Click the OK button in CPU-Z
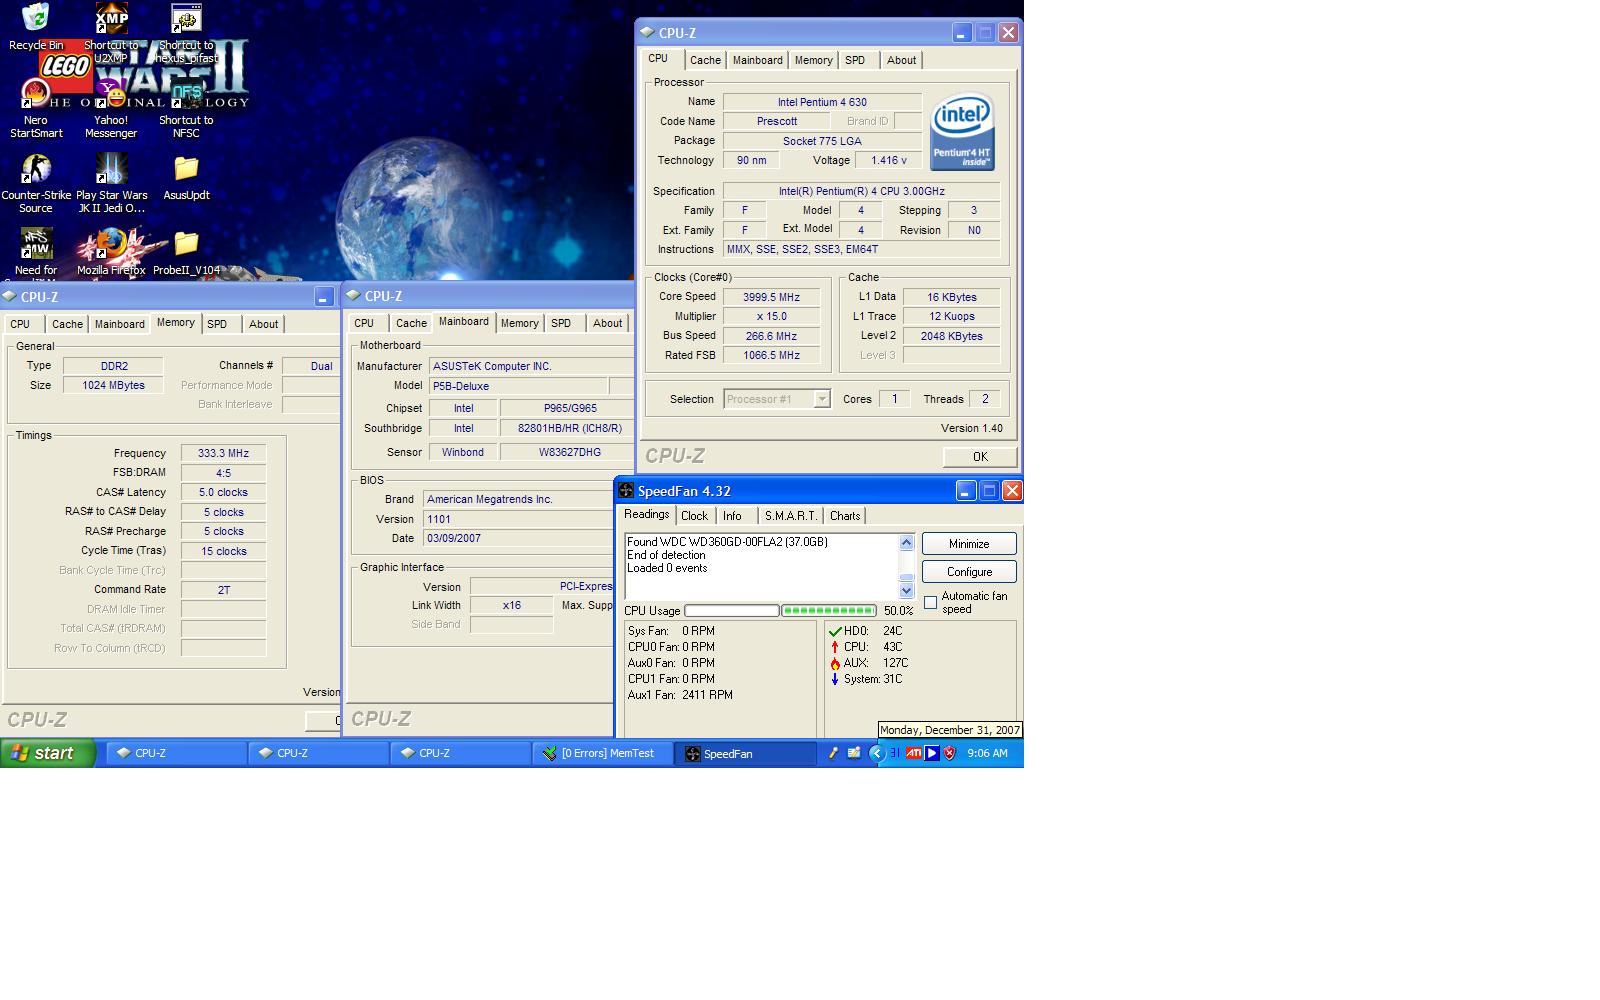The height and width of the screenshot is (1000, 1600). click(x=980, y=456)
